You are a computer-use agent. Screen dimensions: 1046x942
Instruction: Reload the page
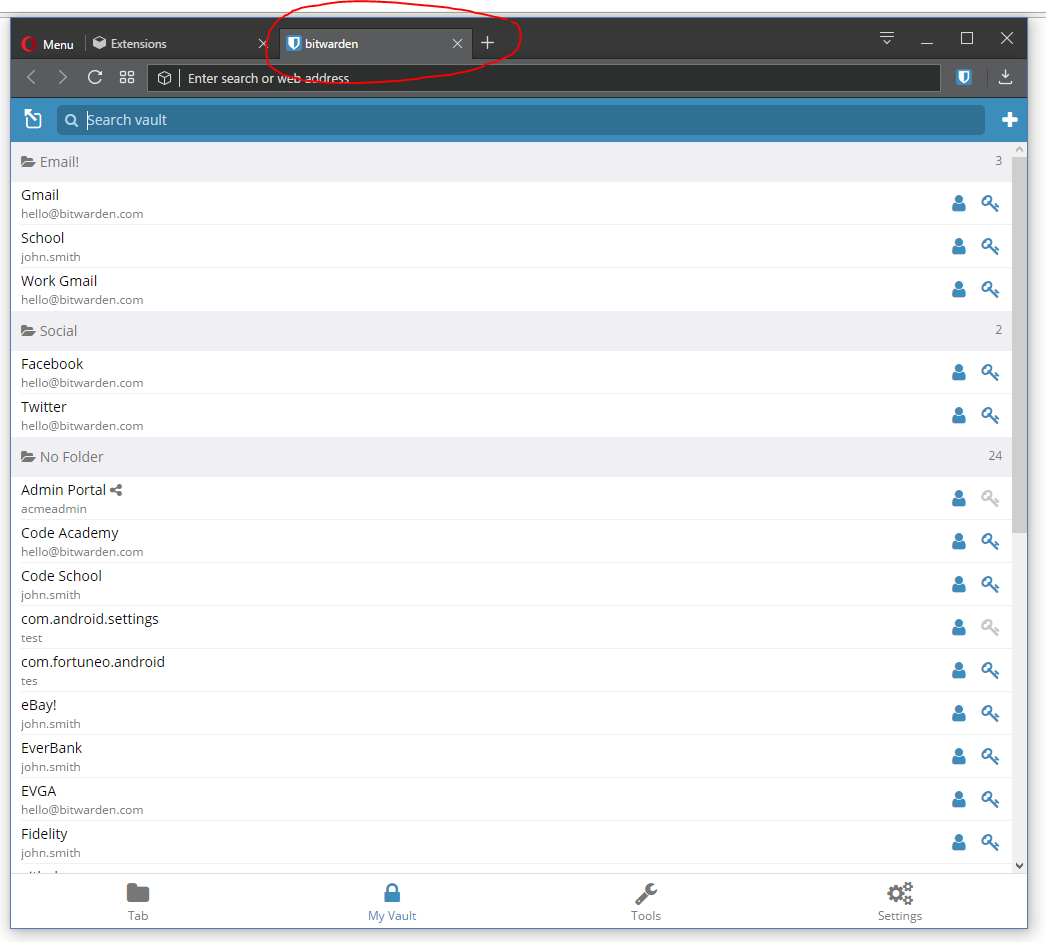coord(95,77)
